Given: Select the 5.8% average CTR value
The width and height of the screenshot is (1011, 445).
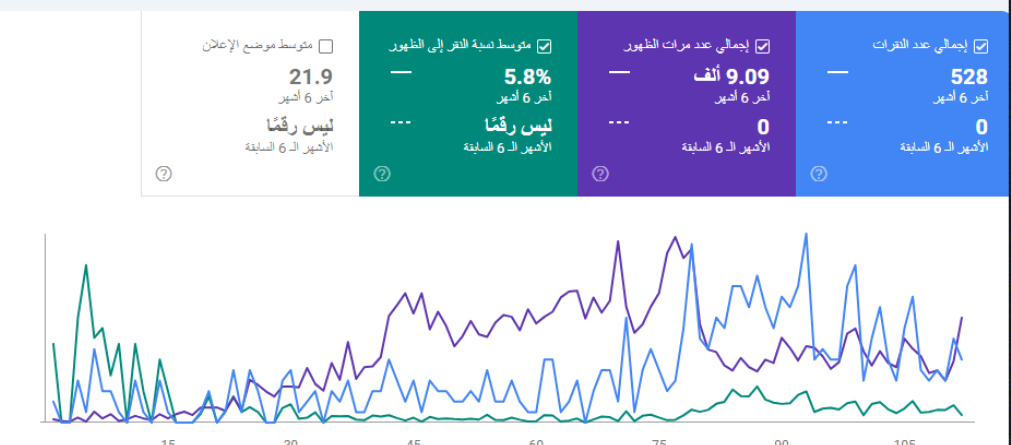Looking at the screenshot, I should tap(529, 77).
